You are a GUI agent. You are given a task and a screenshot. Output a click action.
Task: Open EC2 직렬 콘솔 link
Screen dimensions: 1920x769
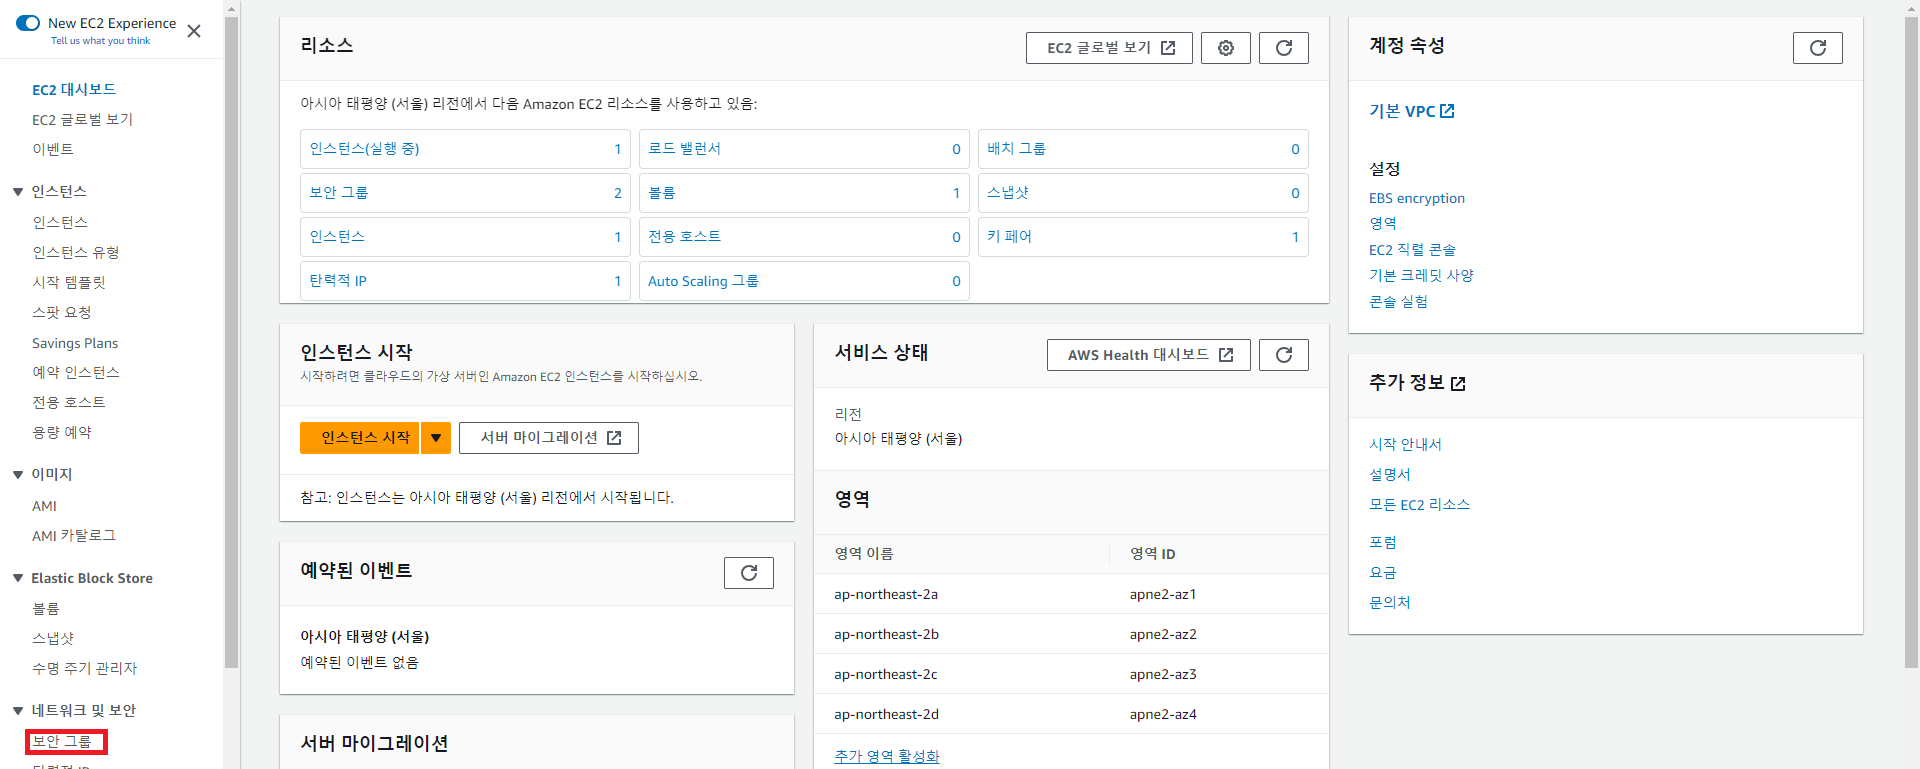pos(1412,250)
